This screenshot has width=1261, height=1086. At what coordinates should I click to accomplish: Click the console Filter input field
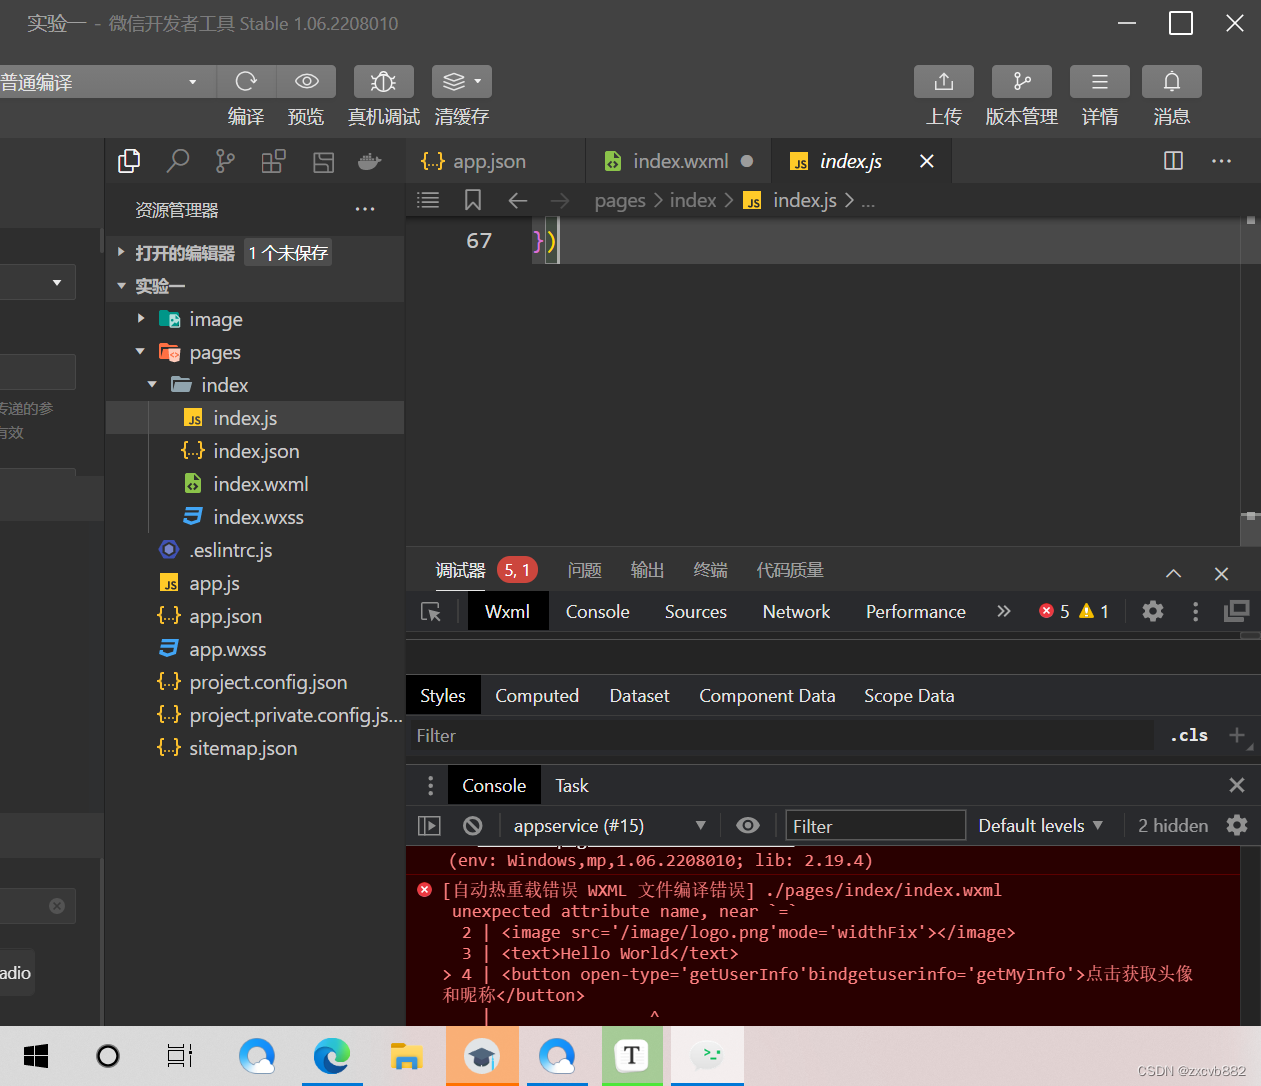pos(876,826)
